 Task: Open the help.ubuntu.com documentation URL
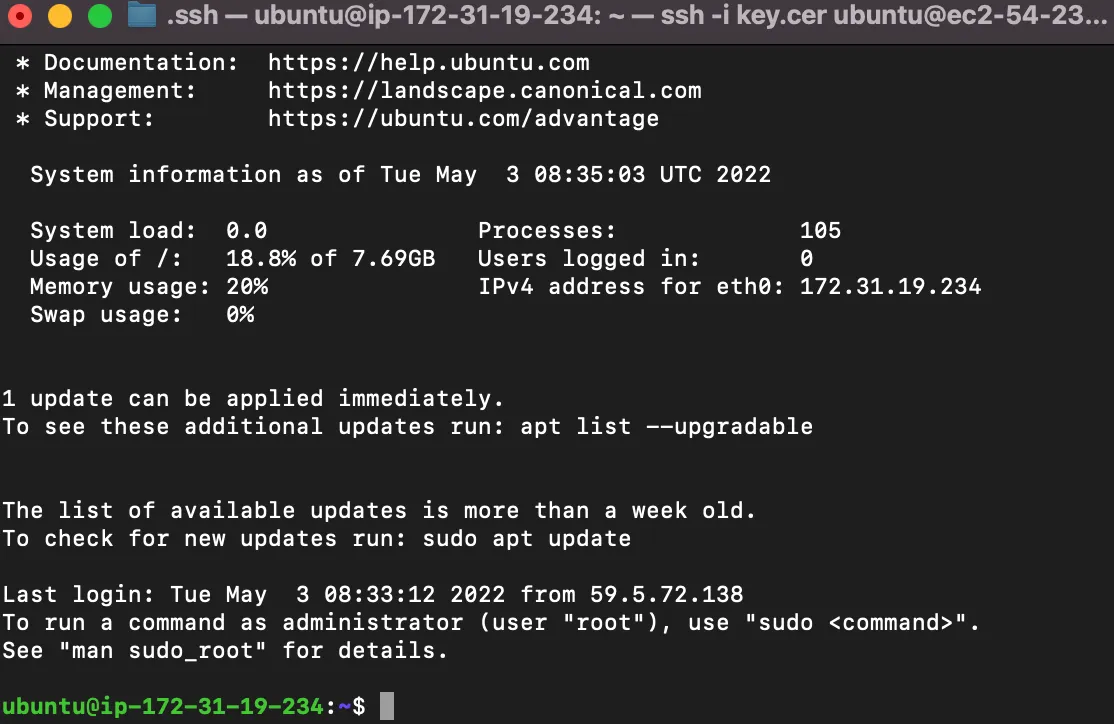pyautogui.click(x=428, y=63)
